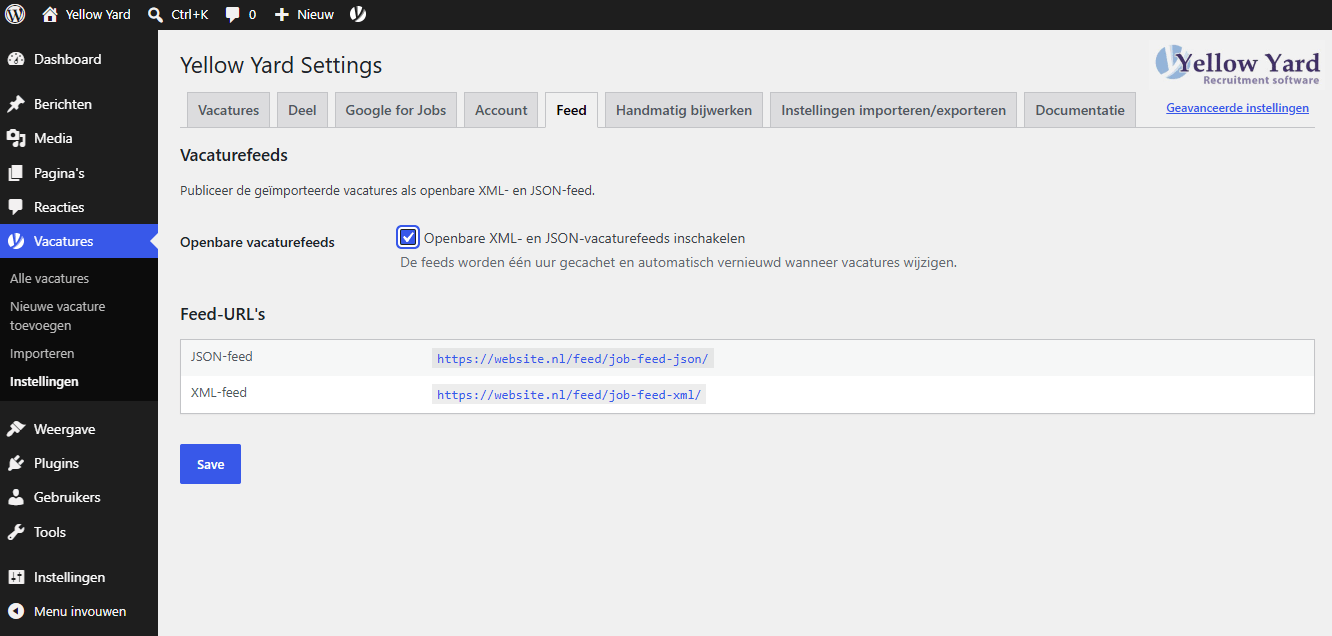Viewport: 1332px width, 636px height.
Task: Click the Gebruikers person icon
Action: pyautogui.click(x=16, y=497)
